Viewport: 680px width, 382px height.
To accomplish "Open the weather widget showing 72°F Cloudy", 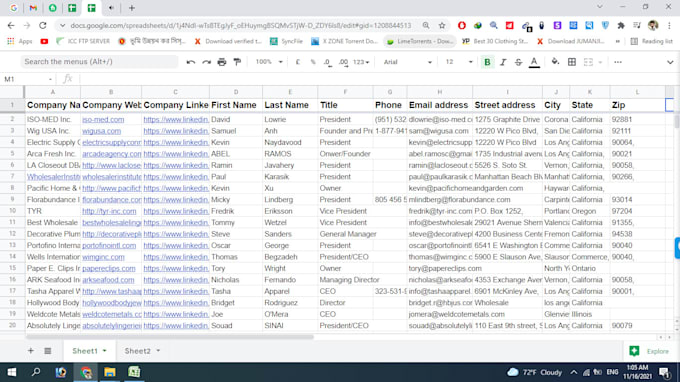I will click(x=534, y=372).
